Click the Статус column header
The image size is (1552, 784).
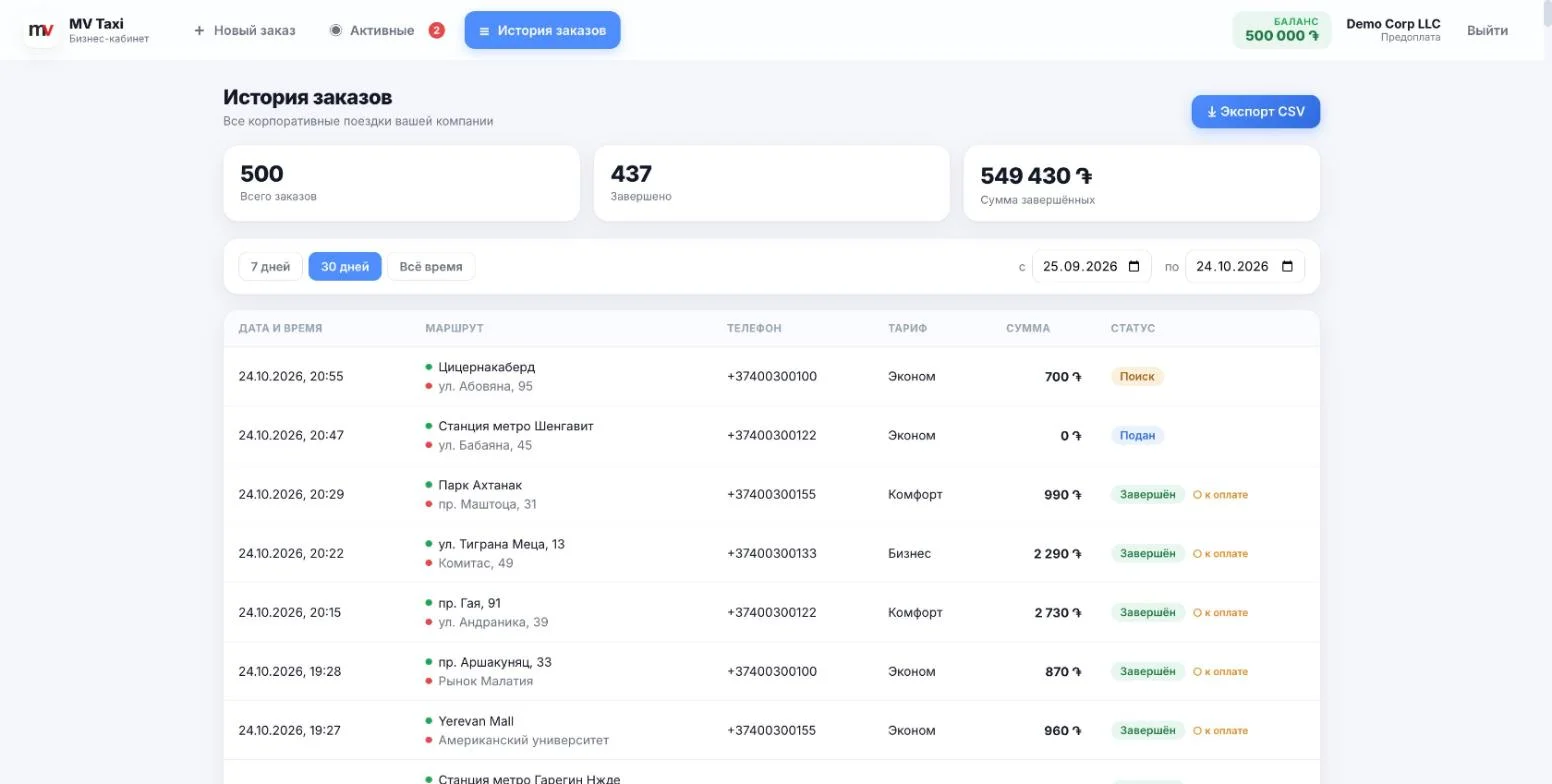(1132, 328)
